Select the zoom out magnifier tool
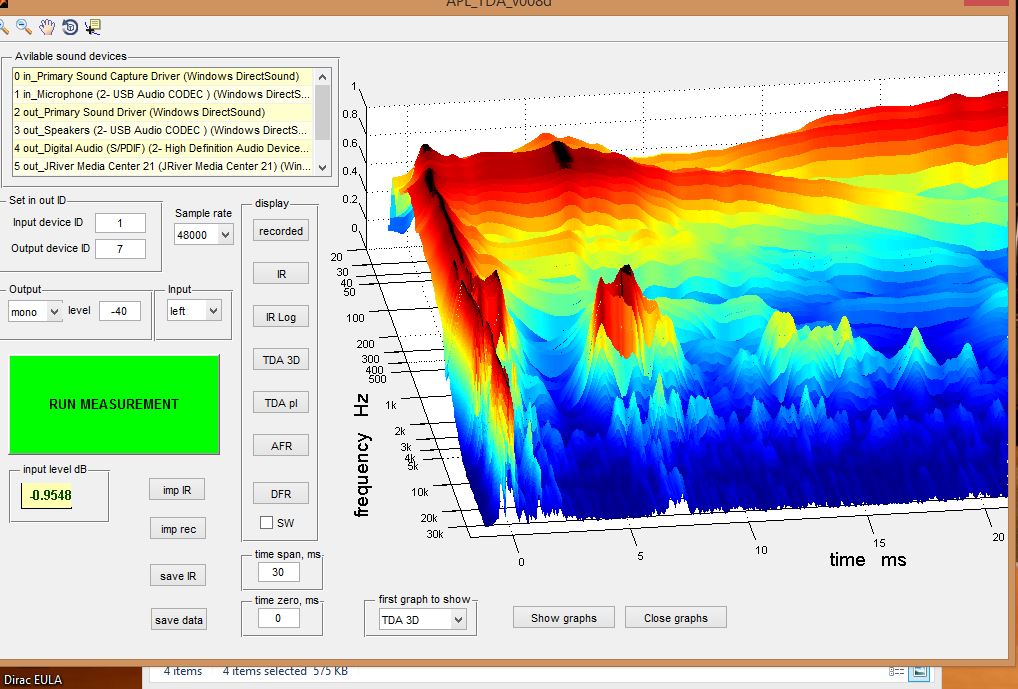 (24, 27)
